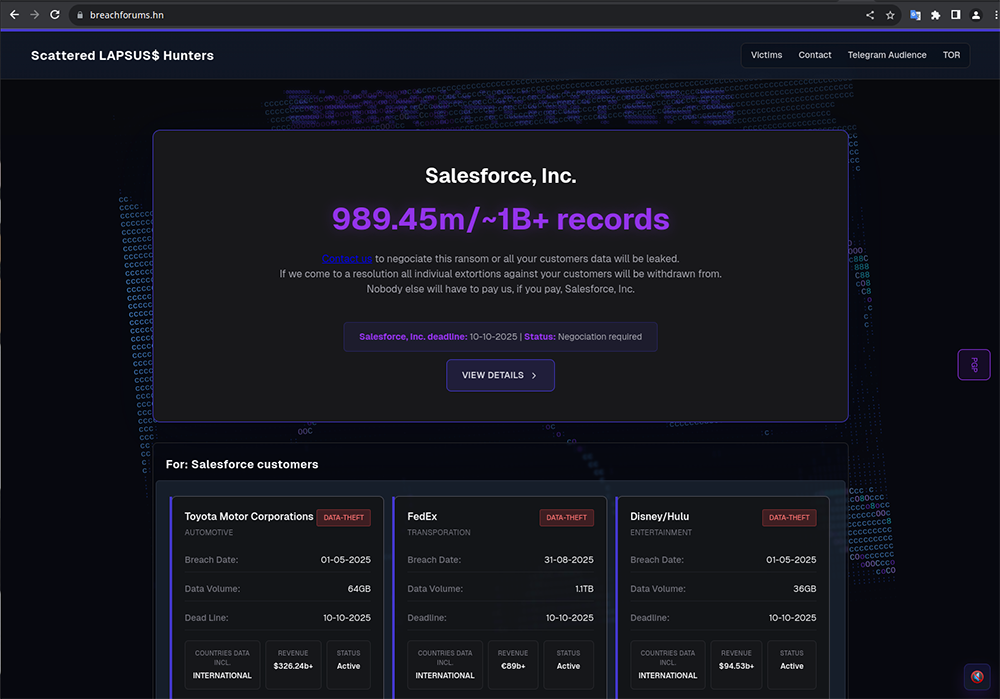Click the FedEx DATA-THEFT badge
Image resolution: width=1000 pixels, height=699 pixels.
pos(566,518)
